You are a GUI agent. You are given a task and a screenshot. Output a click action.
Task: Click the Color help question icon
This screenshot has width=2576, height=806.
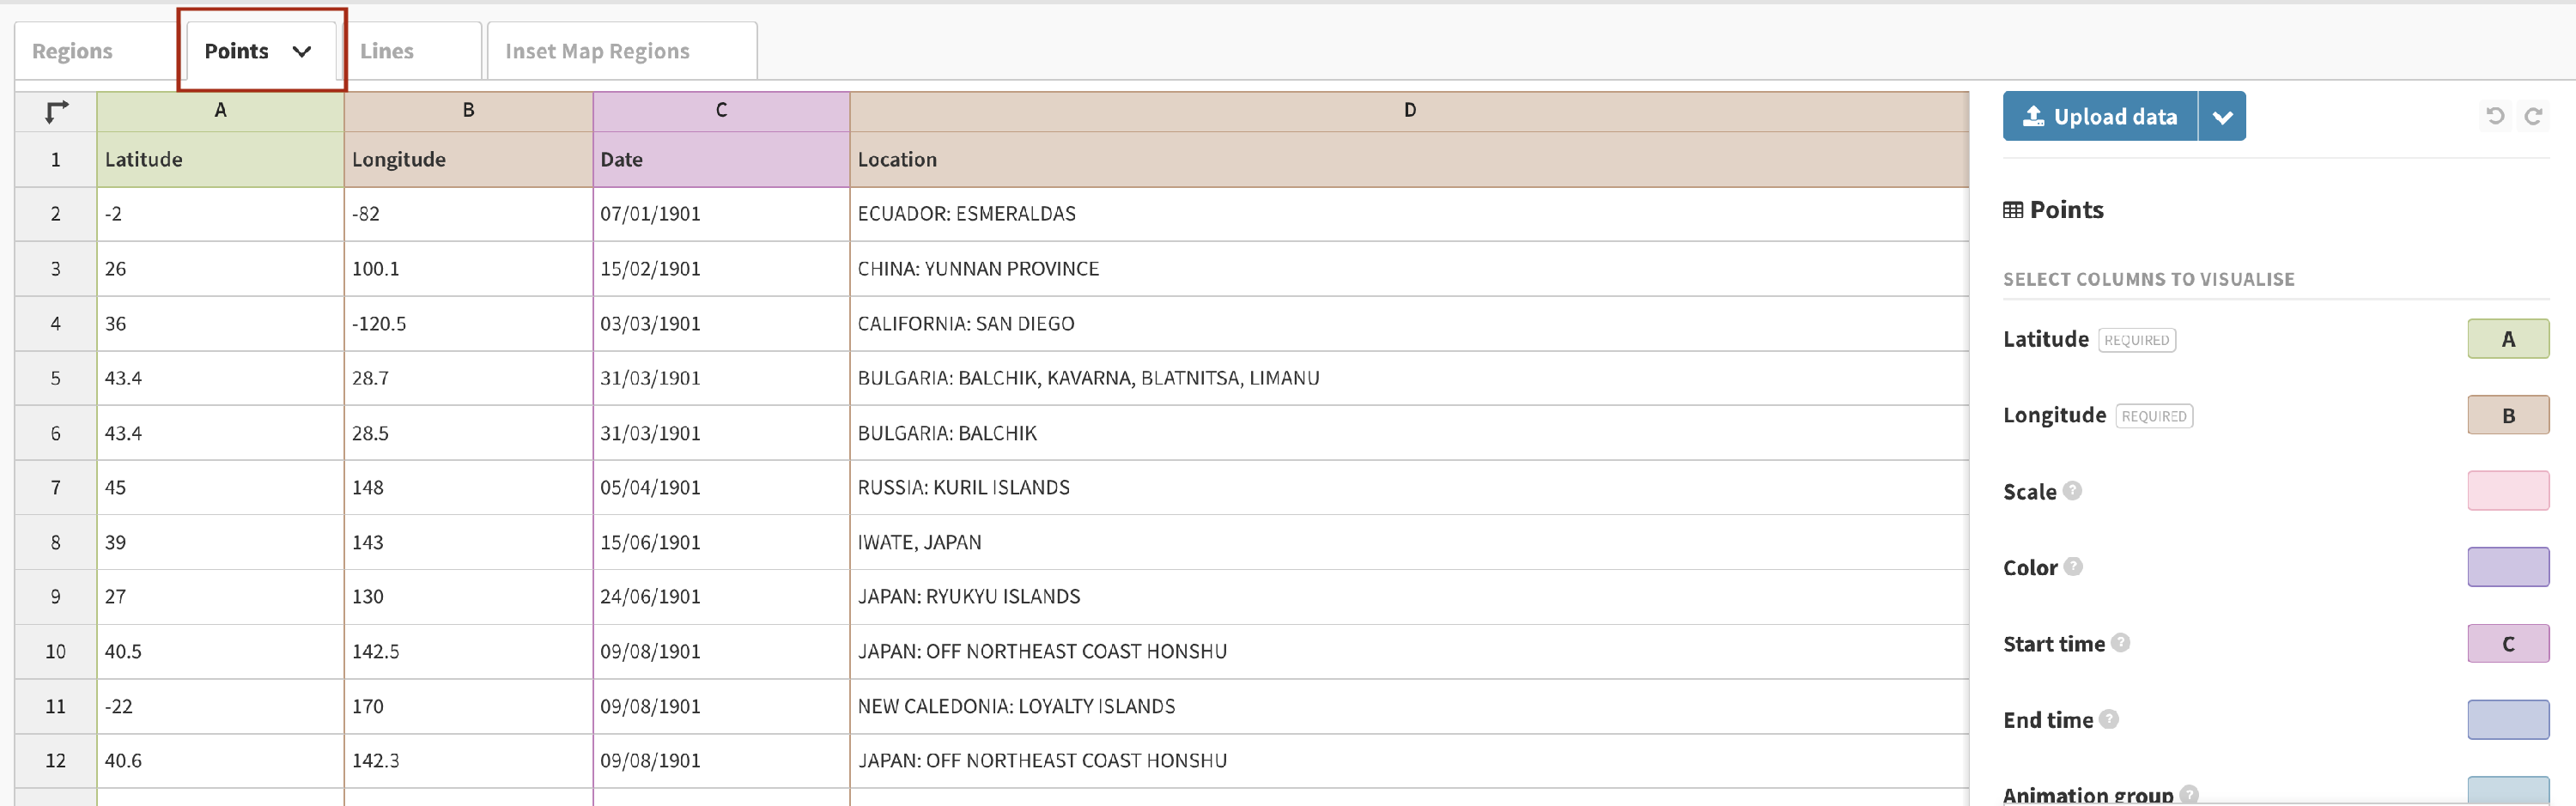pos(2074,567)
